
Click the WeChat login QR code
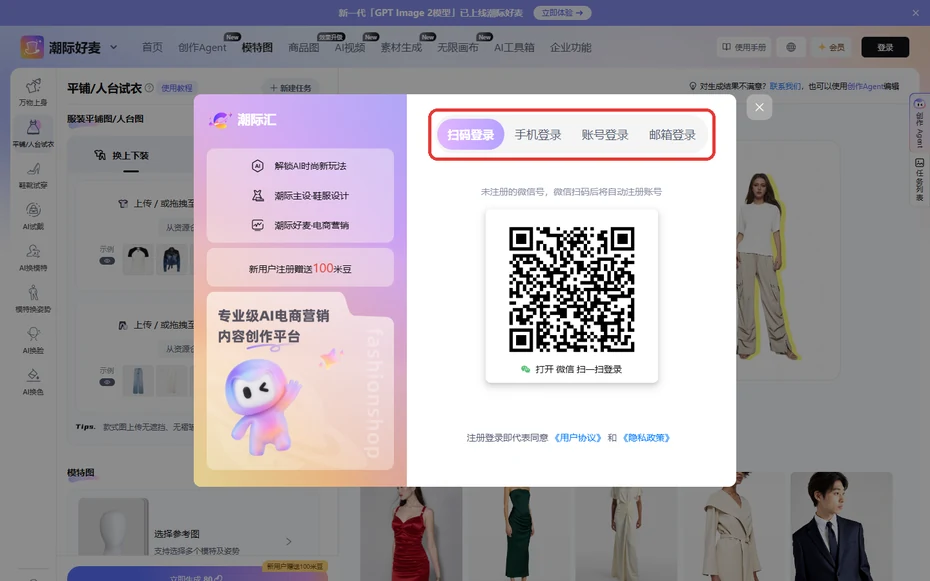coord(572,289)
